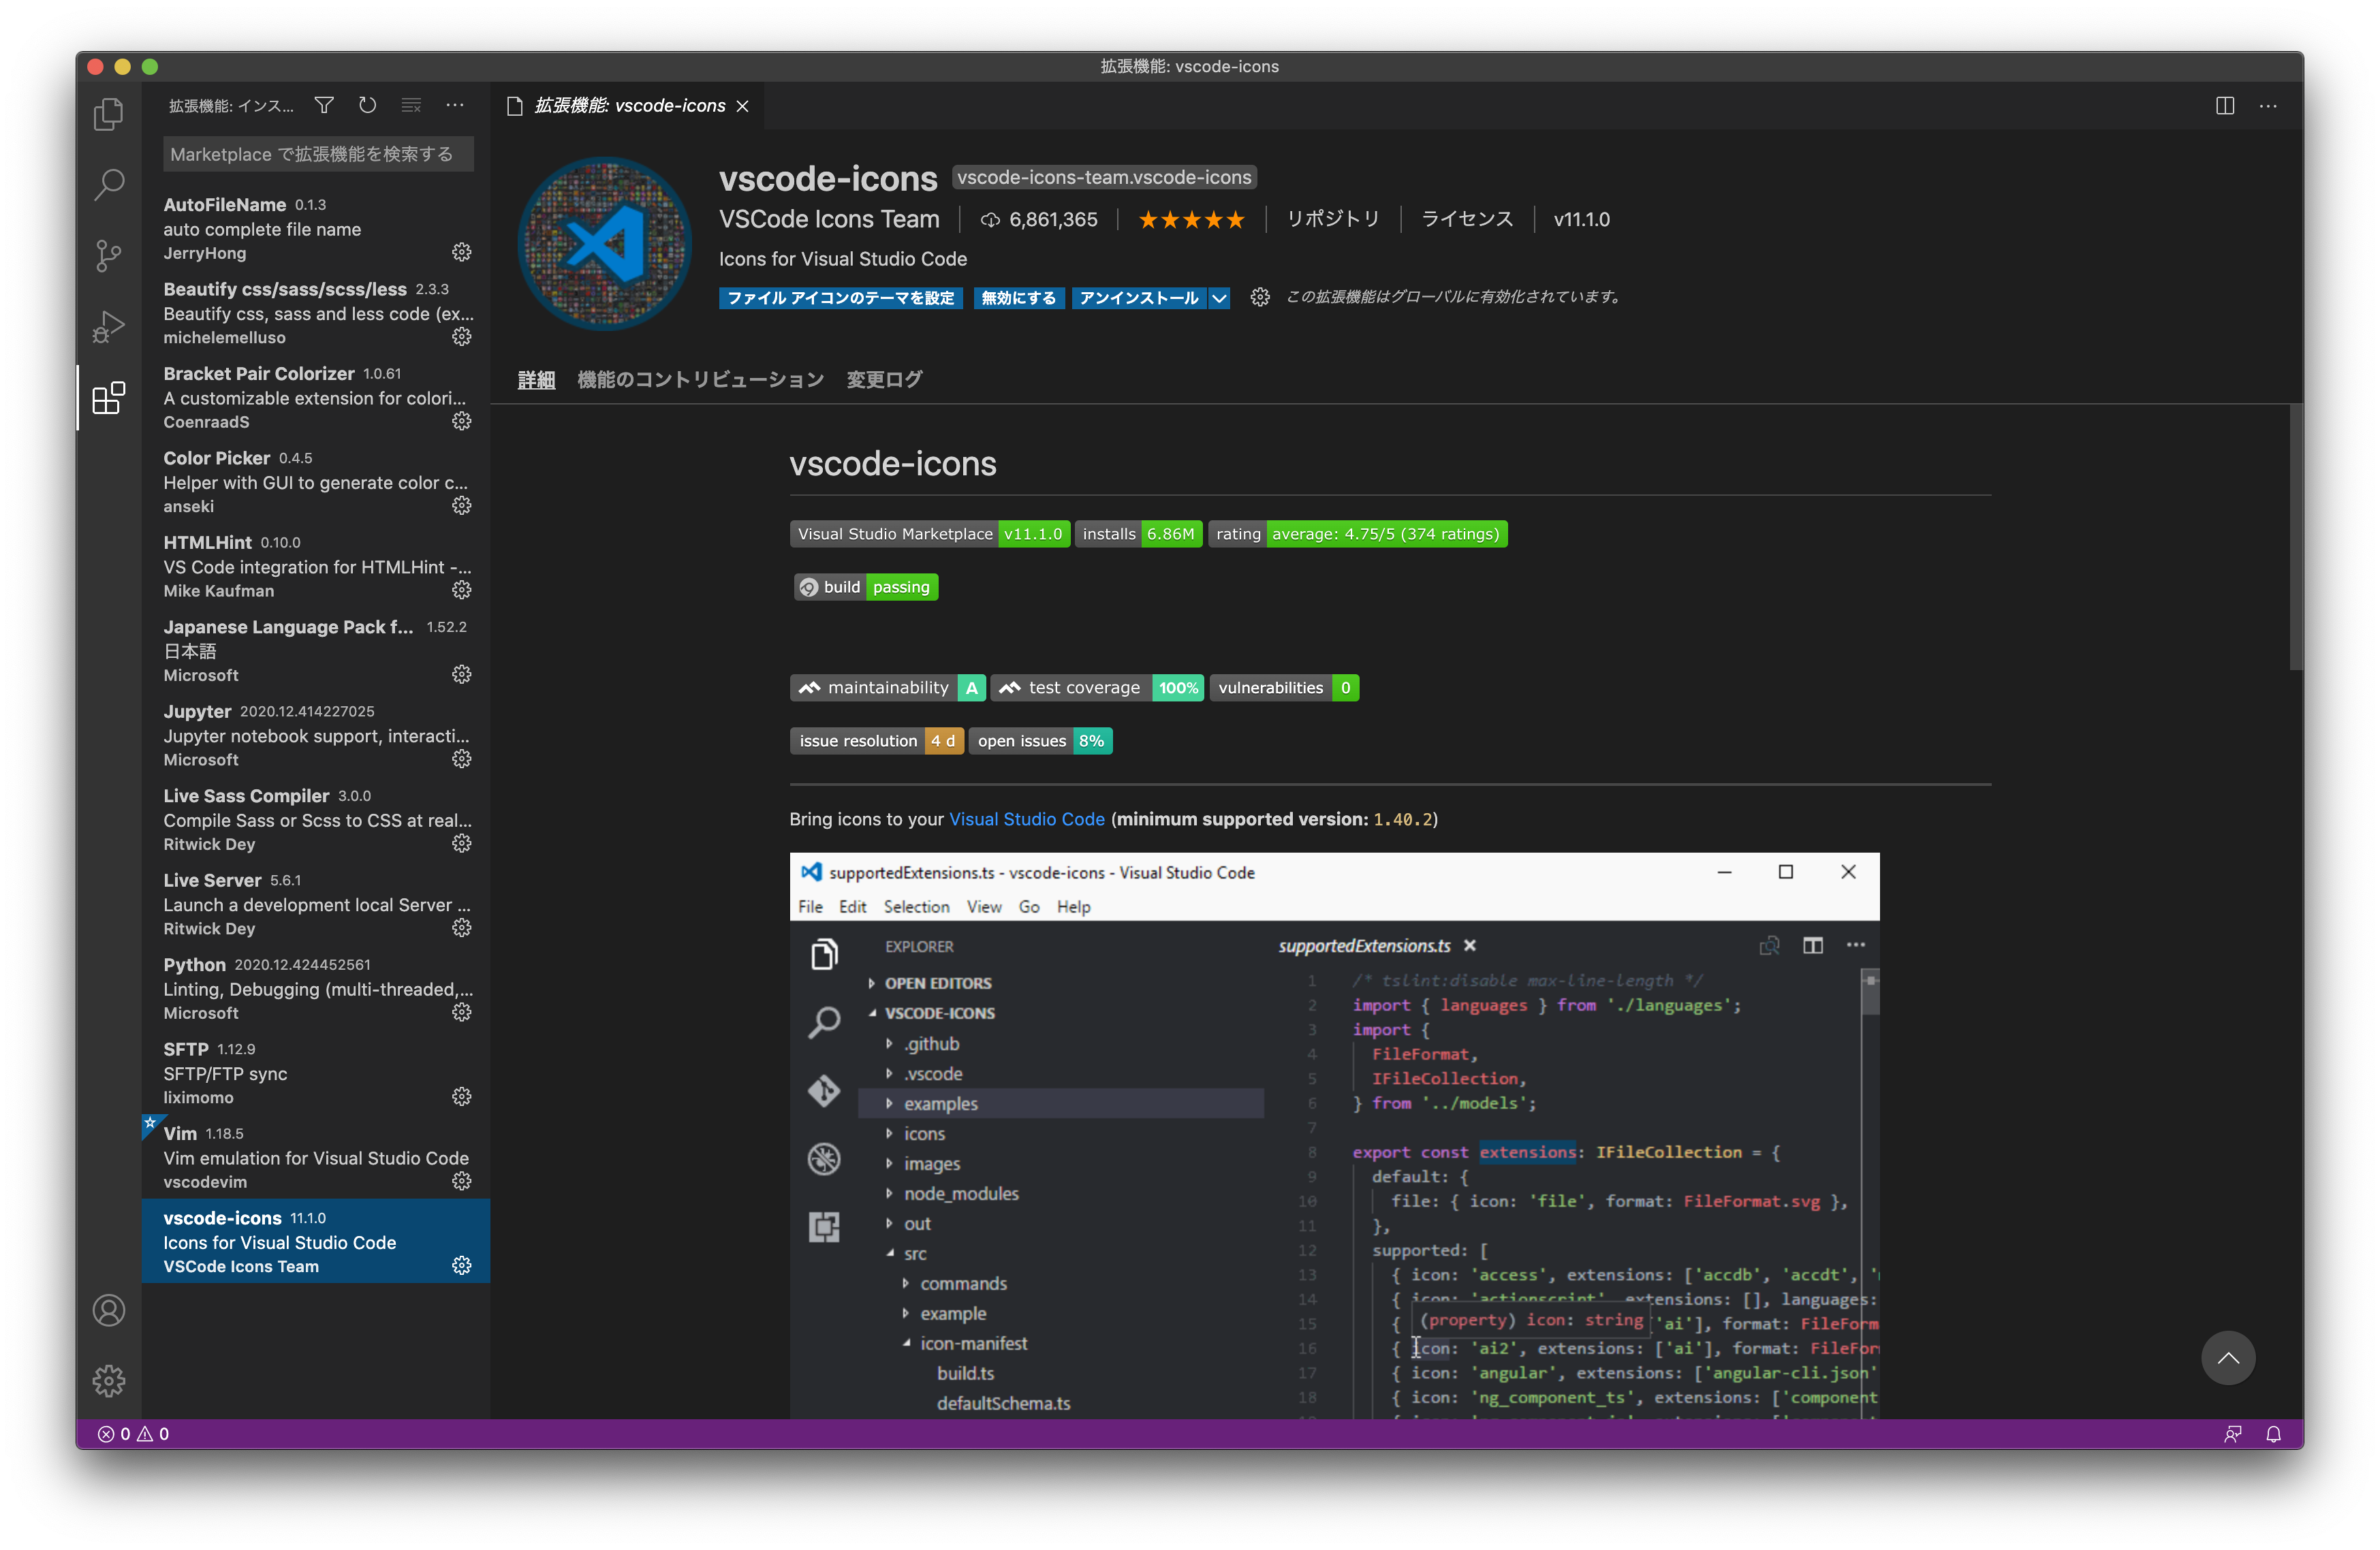Open manage gear for AutoFileName extension
This screenshot has width=2380, height=1550.
pyautogui.click(x=461, y=252)
